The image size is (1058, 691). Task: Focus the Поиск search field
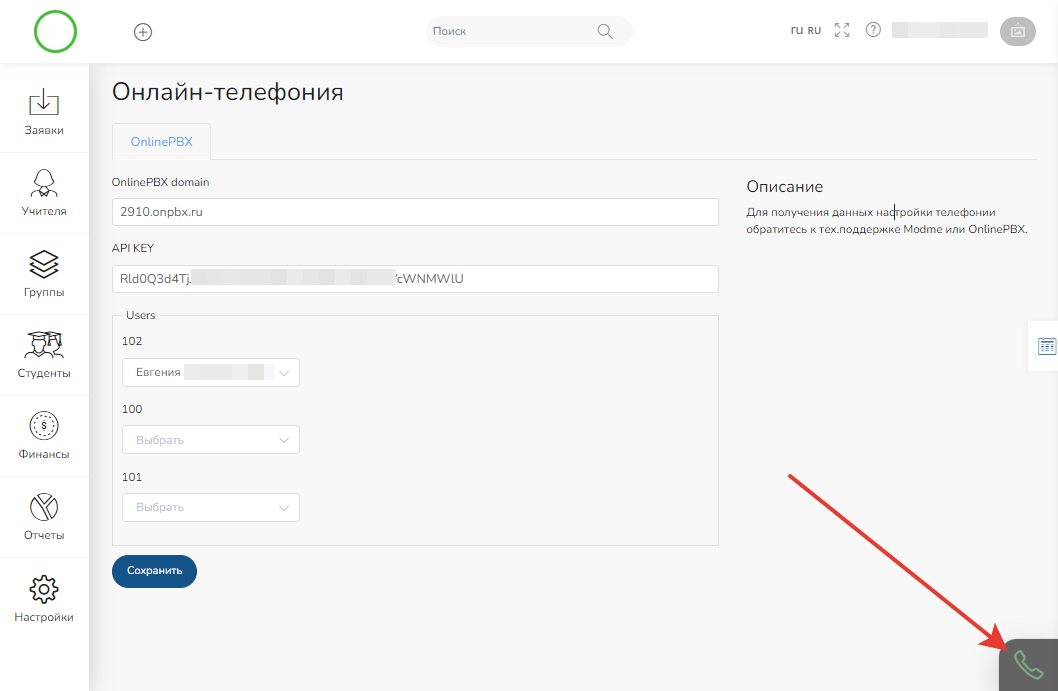pyautogui.click(x=512, y=31)
